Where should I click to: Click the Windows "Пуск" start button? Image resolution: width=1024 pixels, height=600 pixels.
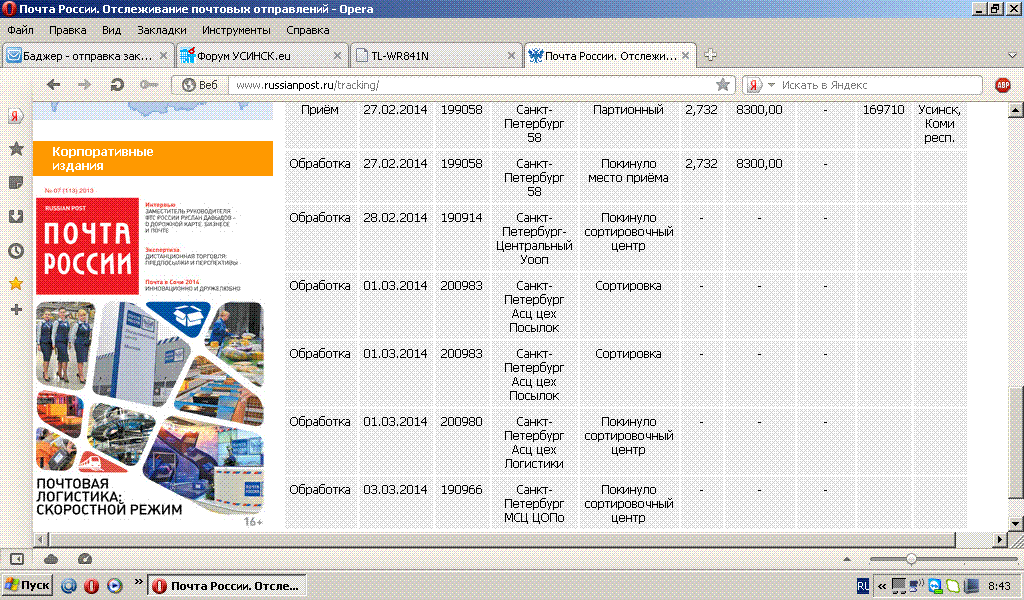(x=27, y=585)
